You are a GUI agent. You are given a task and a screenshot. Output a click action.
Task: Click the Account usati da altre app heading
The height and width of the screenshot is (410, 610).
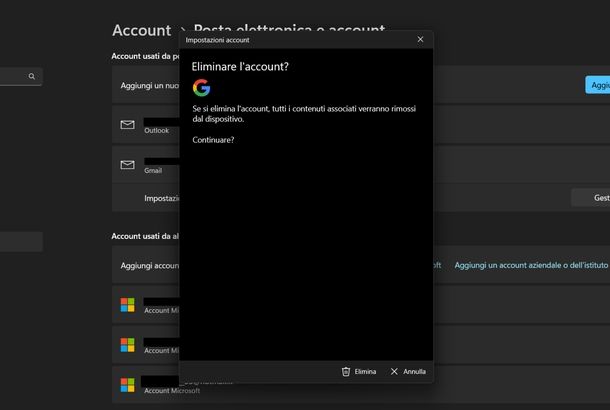145,236
